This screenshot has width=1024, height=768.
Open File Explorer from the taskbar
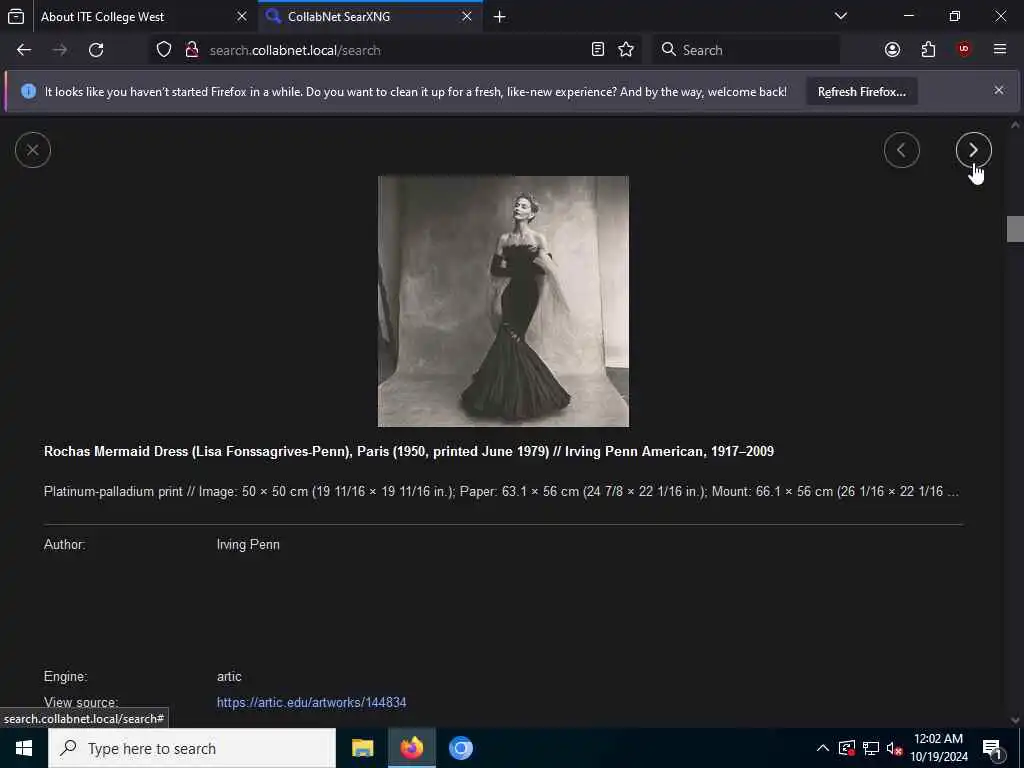pyautogui.click(x=362, y=748)
